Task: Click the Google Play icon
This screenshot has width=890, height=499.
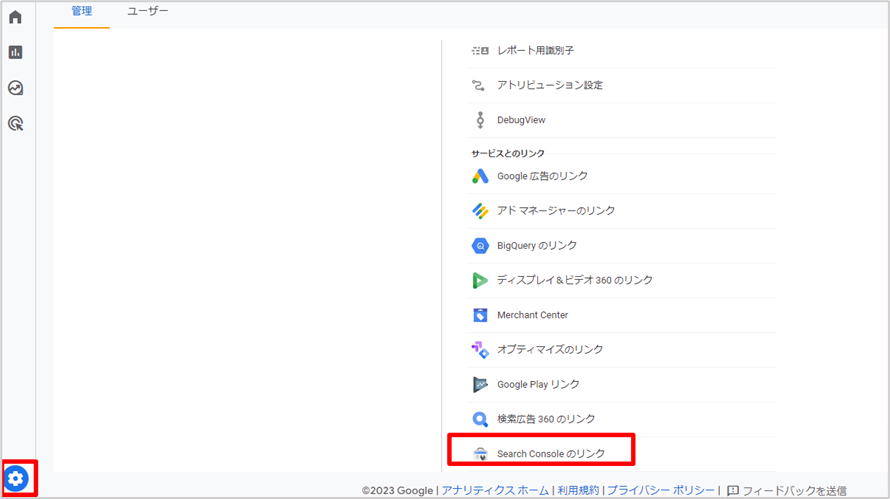Action: tap(480, 384)
